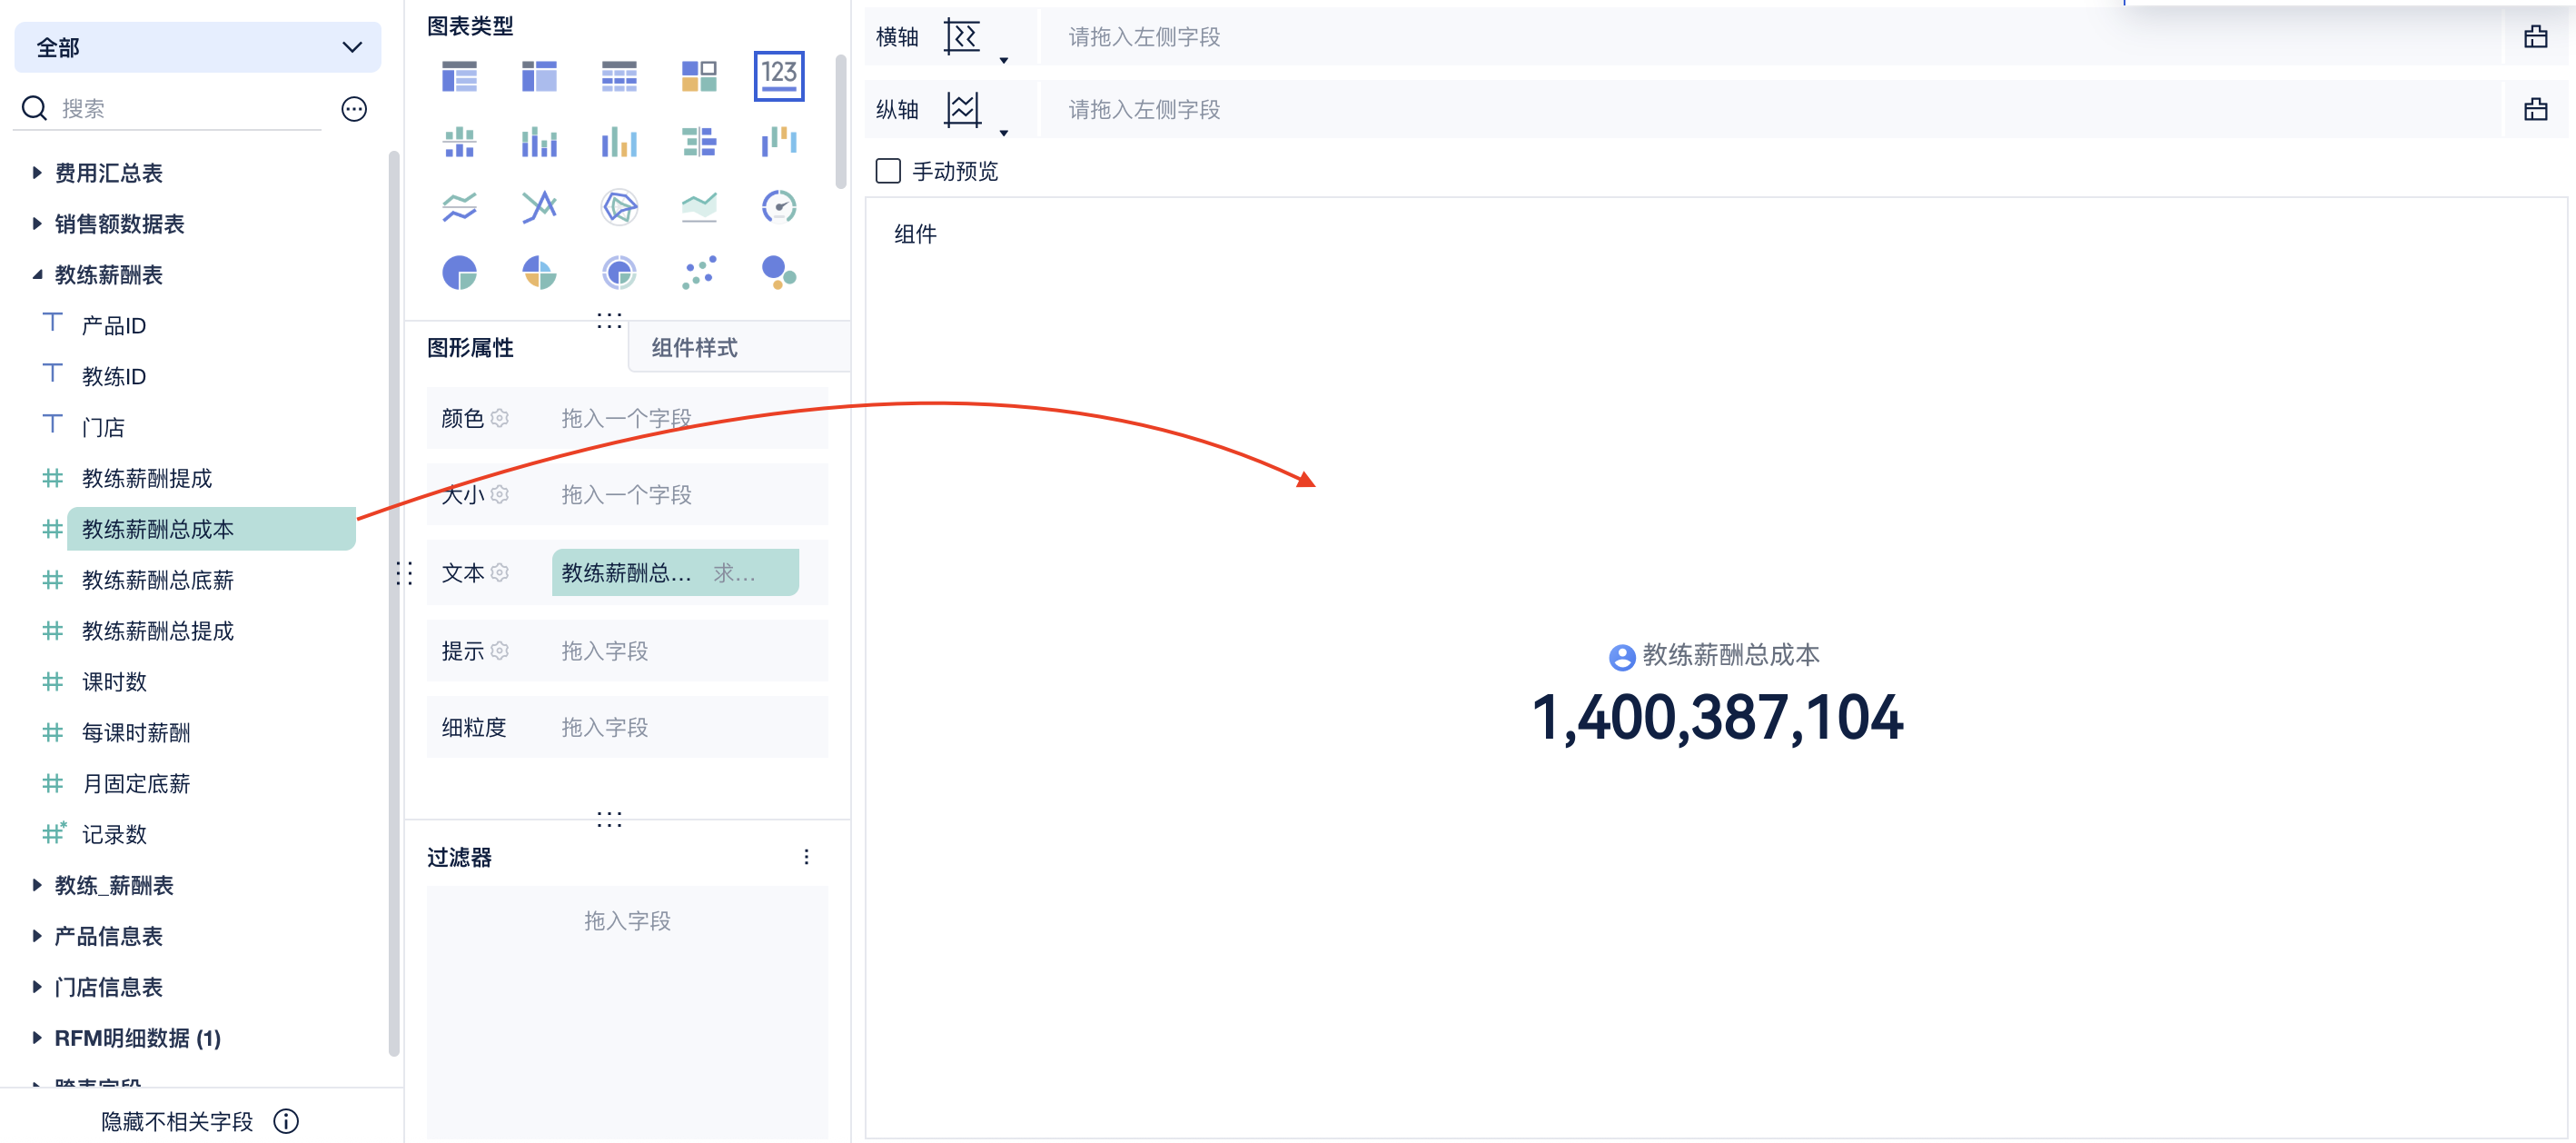Switch to the 图形属性 tab
Viewport: 2576px width, 1143px height.
pos(470,348)
